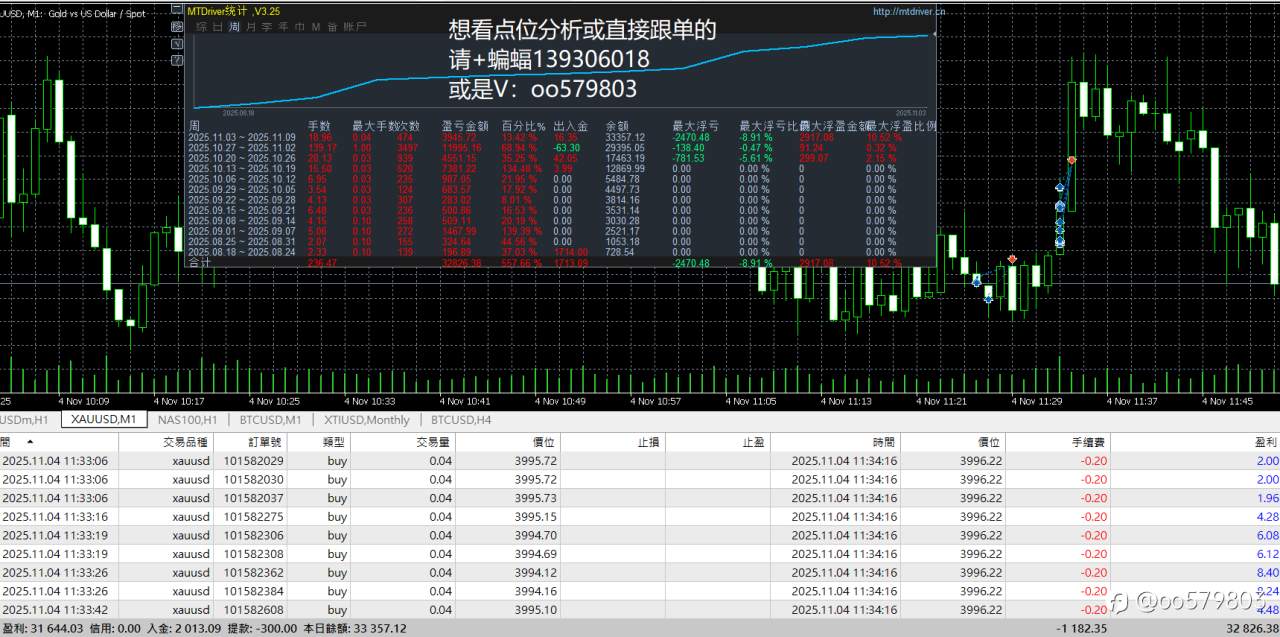Click the M view icon in MTDriver panel
Screen dimensions: 1280x637
pyautogui.click(x=315, y=27)
